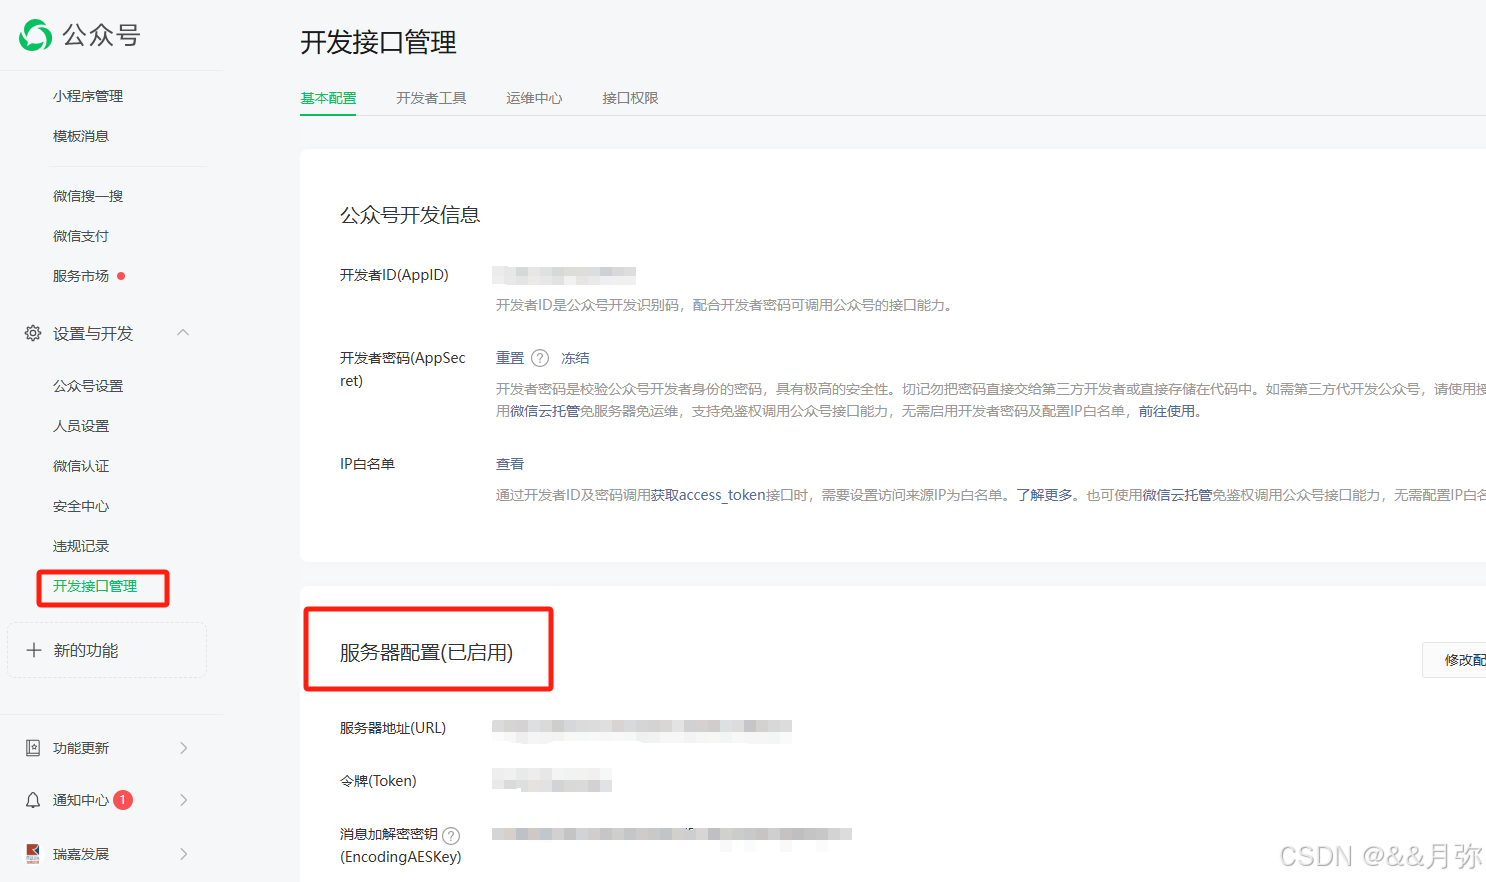This screenshot has width=1486, height=882.
Task: Open 服务市场 in the sidebar
Action: click(81, 276)
